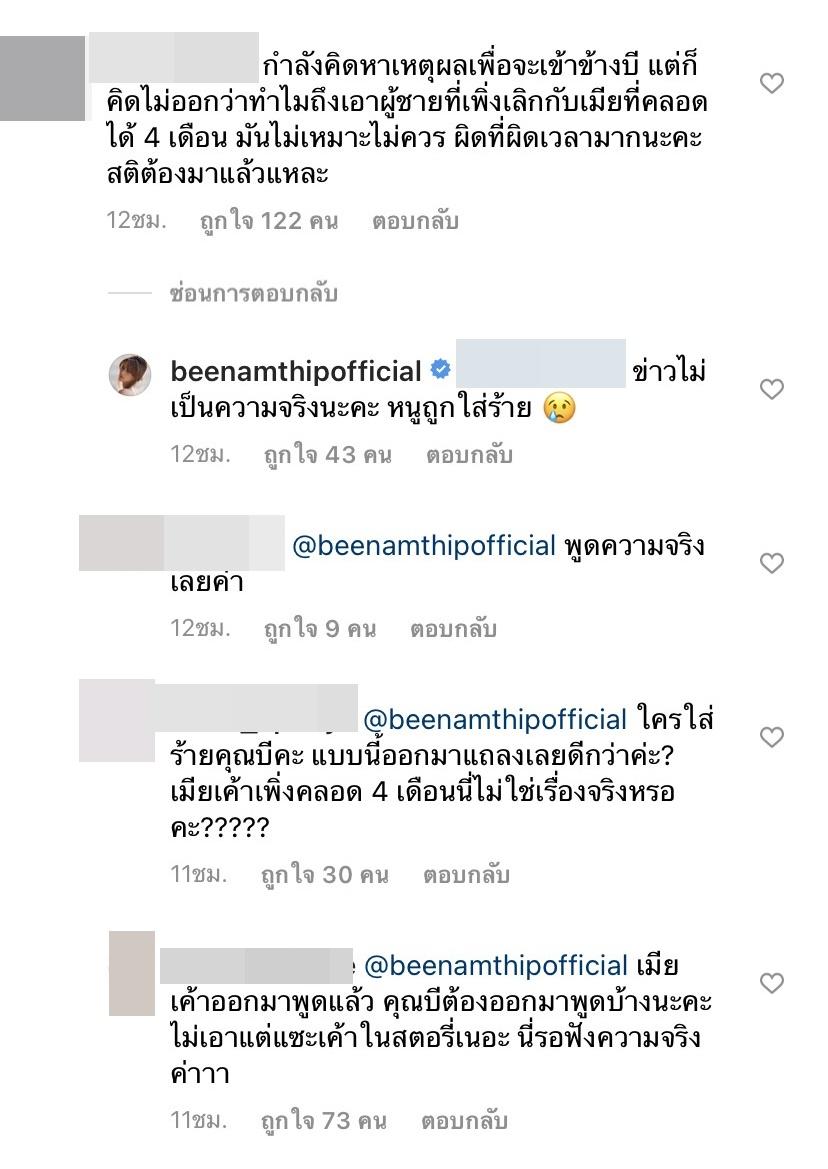
Task: Reply to beenamthipofficial's comment
Action: click(469, 455)
